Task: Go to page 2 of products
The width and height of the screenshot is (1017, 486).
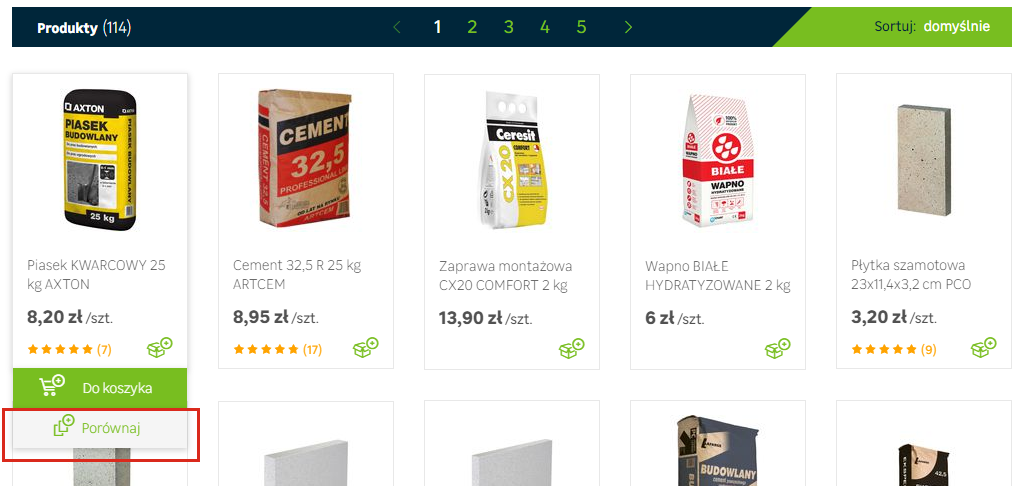Action: 472,27
